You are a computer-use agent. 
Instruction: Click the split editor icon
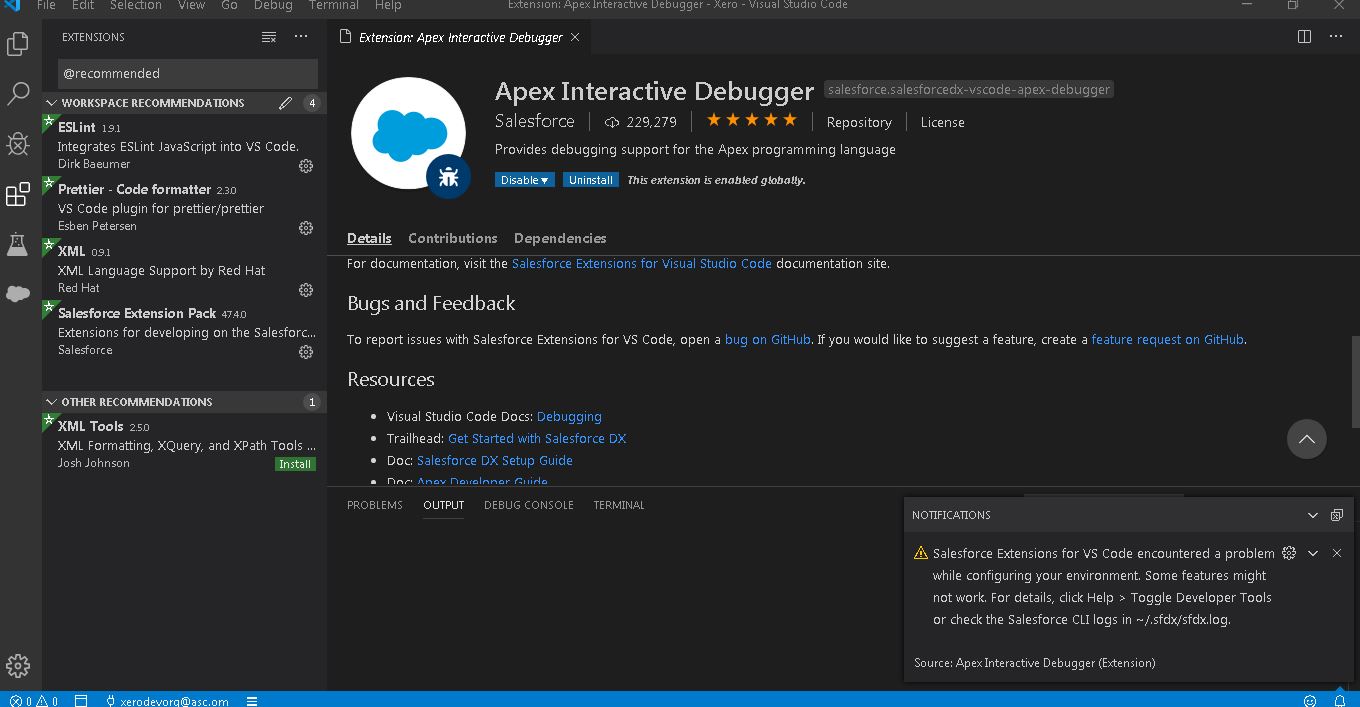click(1304, 37)
